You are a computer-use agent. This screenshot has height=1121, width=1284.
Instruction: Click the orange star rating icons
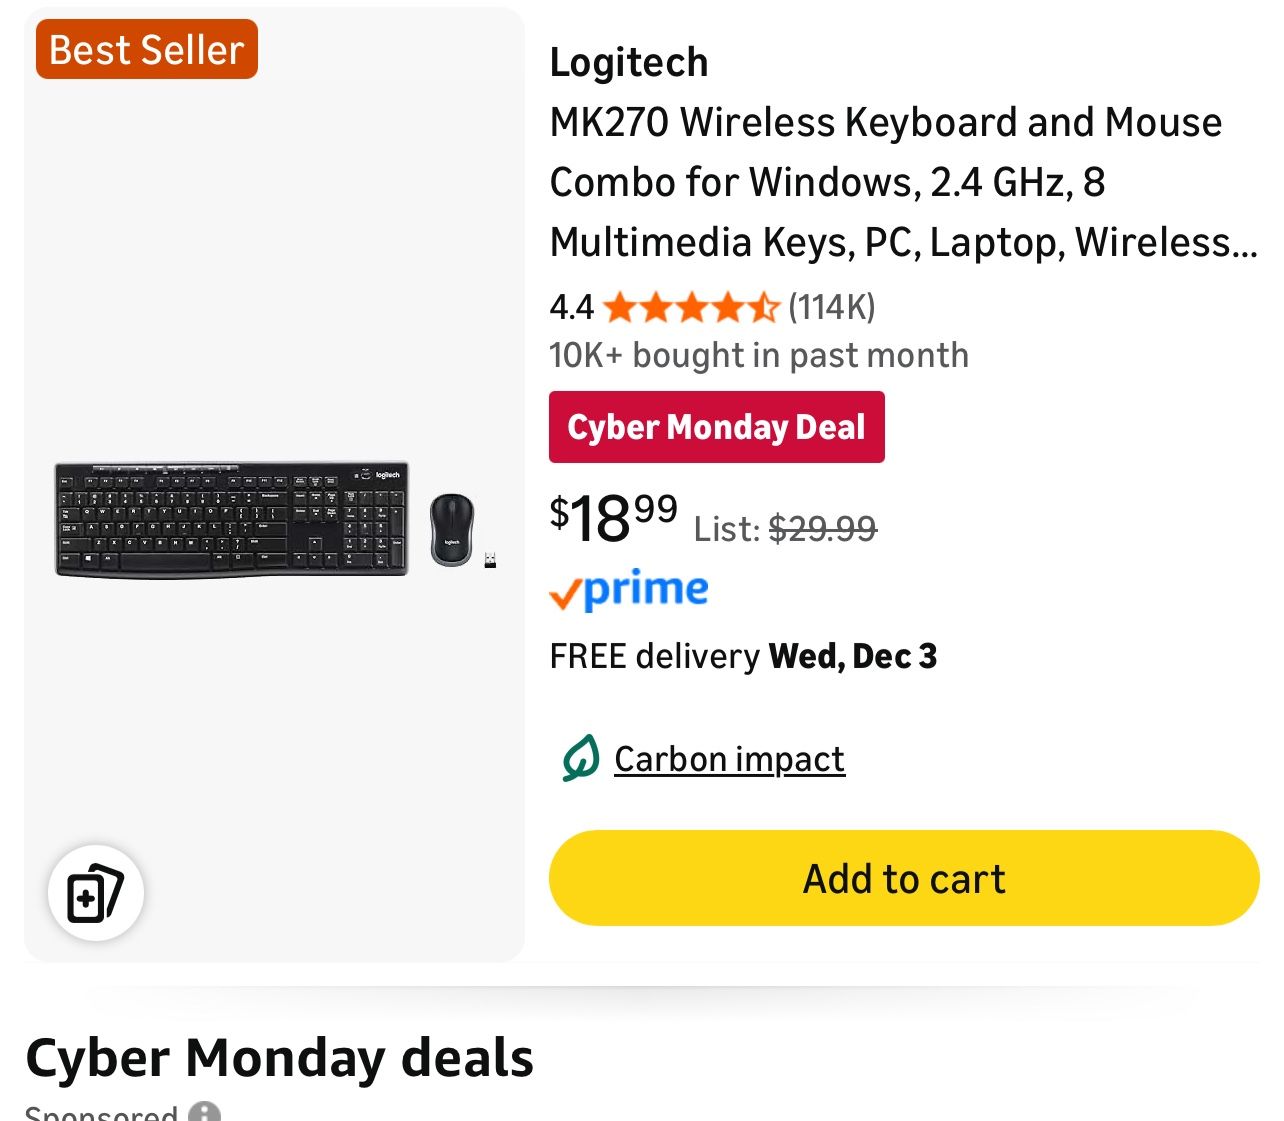(x=690, y=307)
